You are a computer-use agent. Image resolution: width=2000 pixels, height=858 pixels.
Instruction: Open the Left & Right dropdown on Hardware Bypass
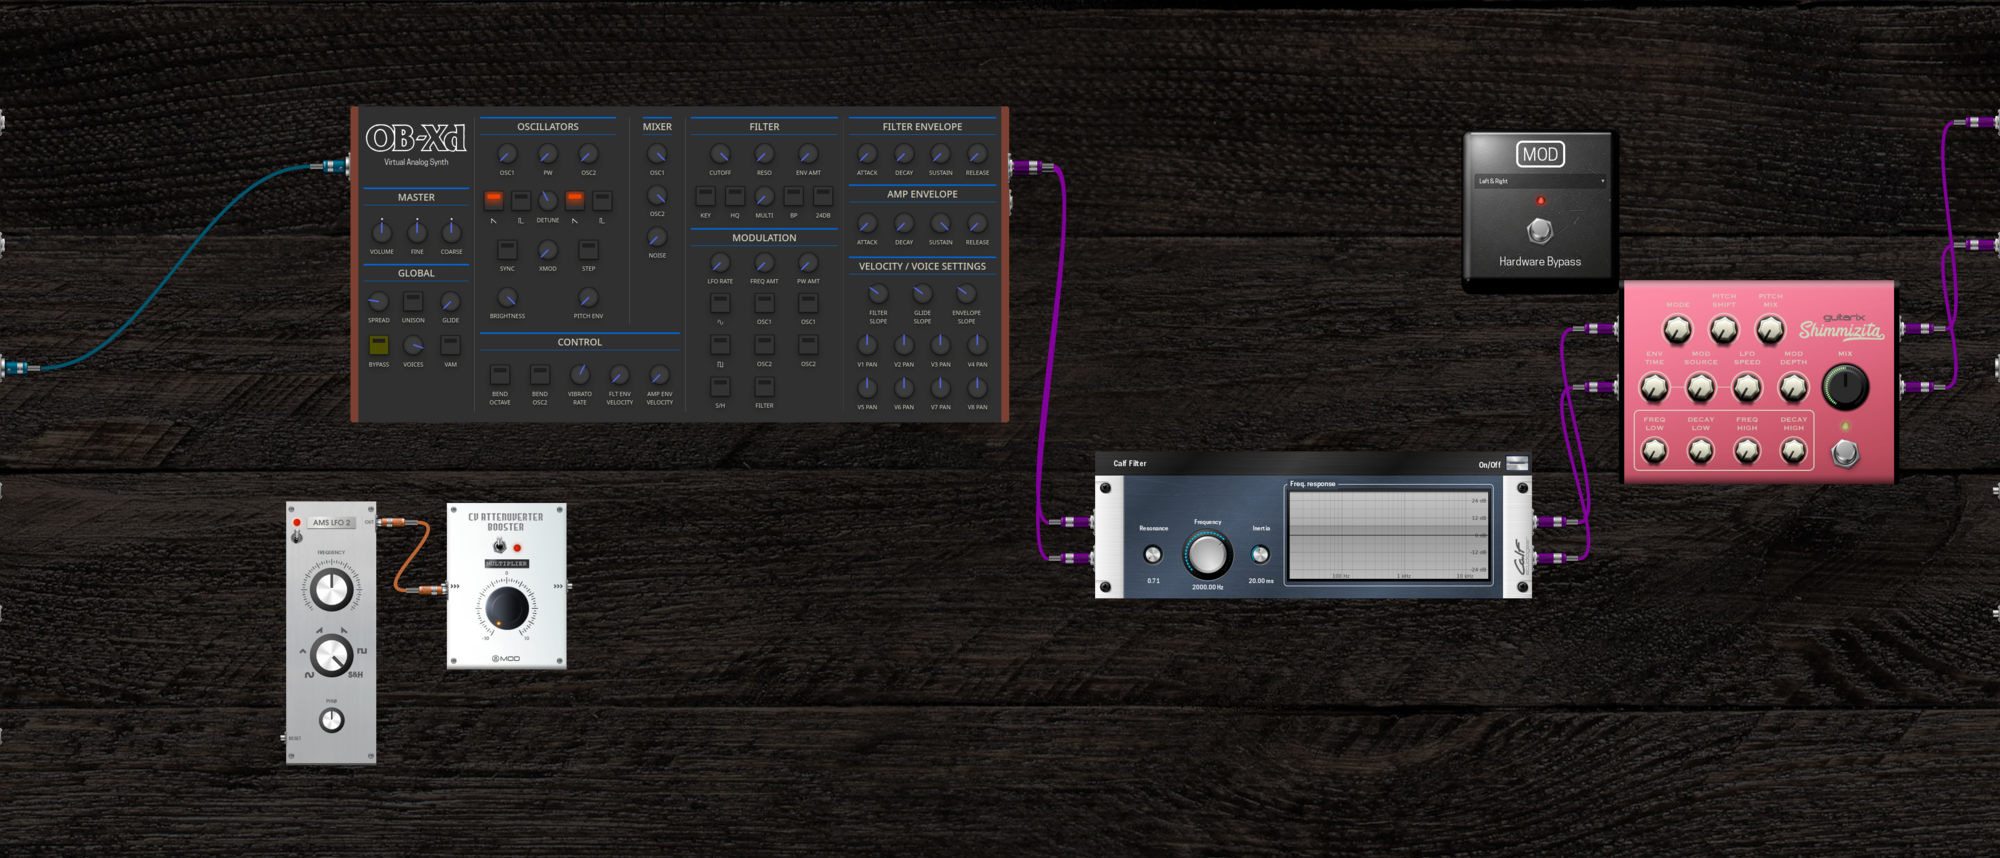click(1540, 181)
